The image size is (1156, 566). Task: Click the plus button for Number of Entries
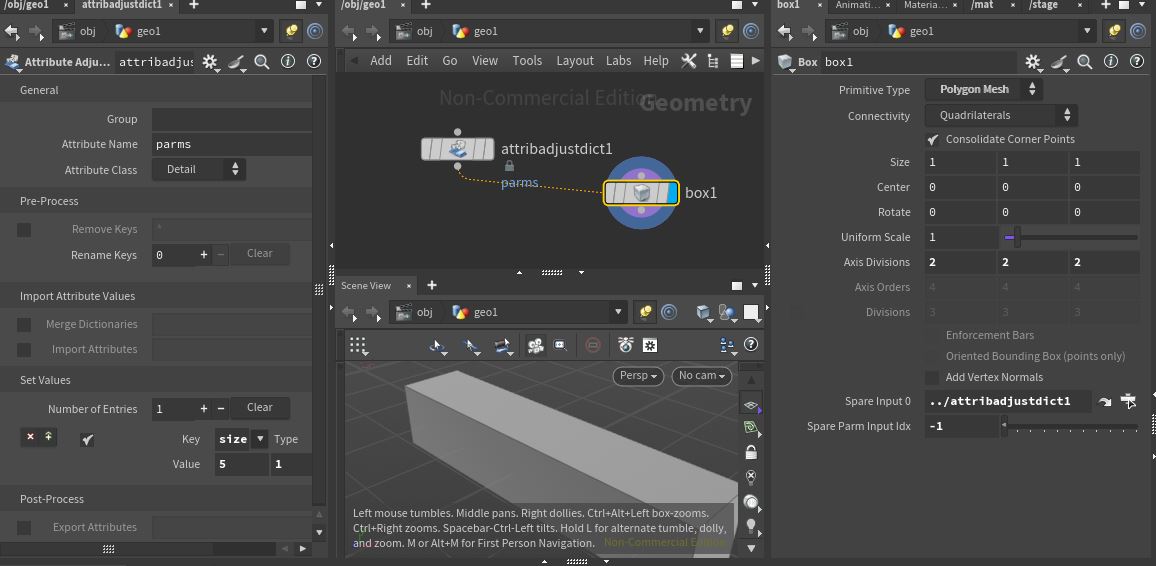click(x=204, y=408)
